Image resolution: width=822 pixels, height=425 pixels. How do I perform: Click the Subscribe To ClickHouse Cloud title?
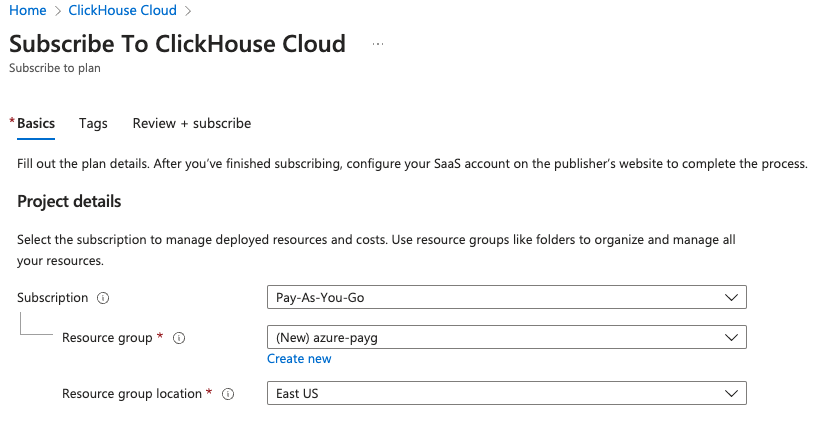(x=177, y=44)
